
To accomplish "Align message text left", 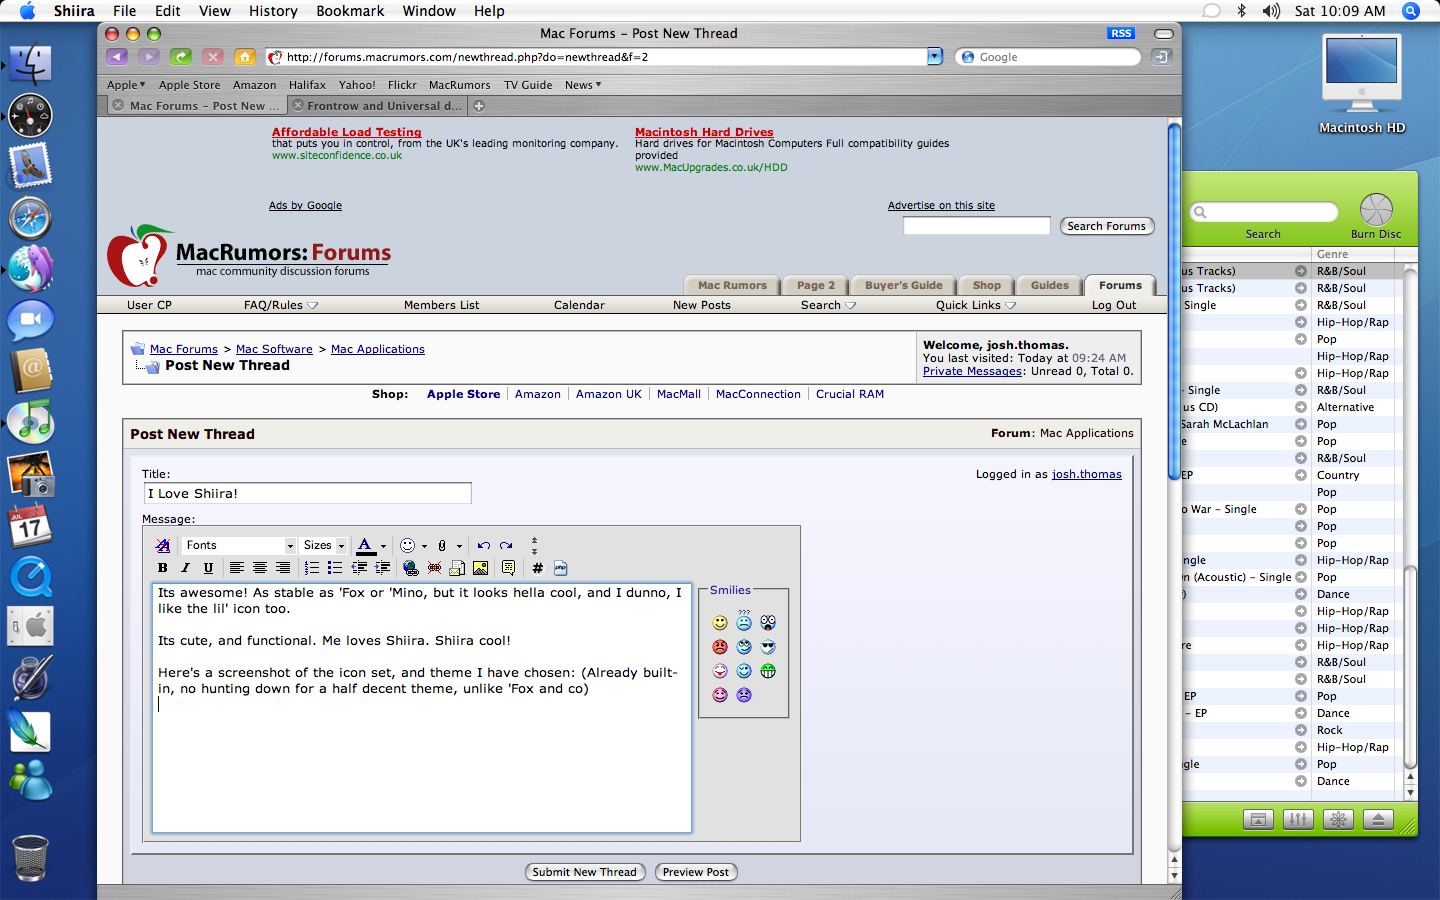I will pyautogui.click(x=237, y=568).
